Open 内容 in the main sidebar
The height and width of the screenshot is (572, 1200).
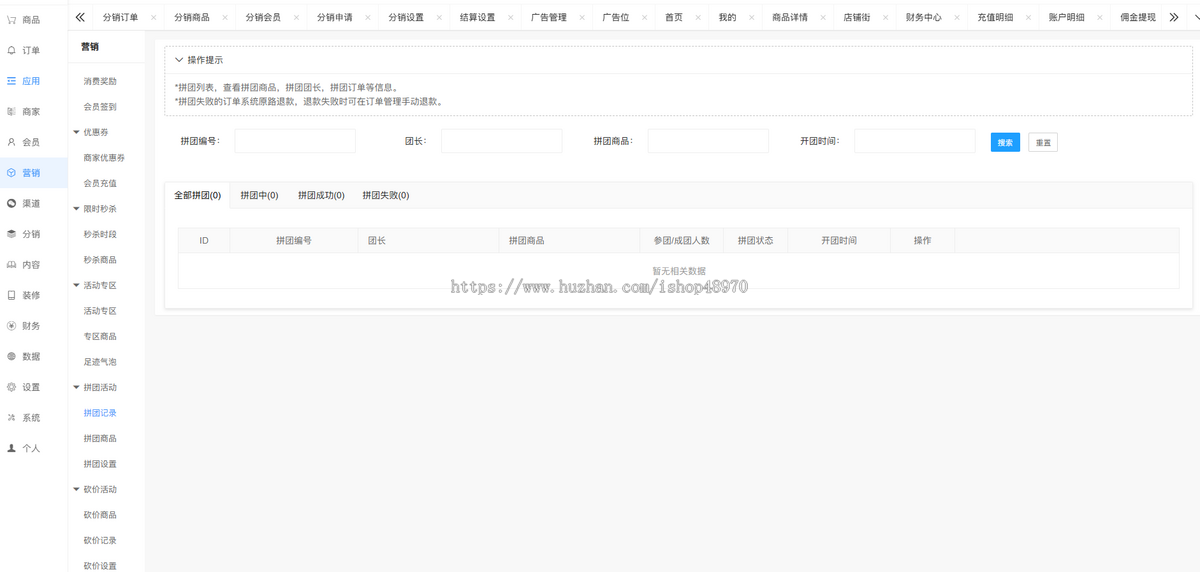30,265
